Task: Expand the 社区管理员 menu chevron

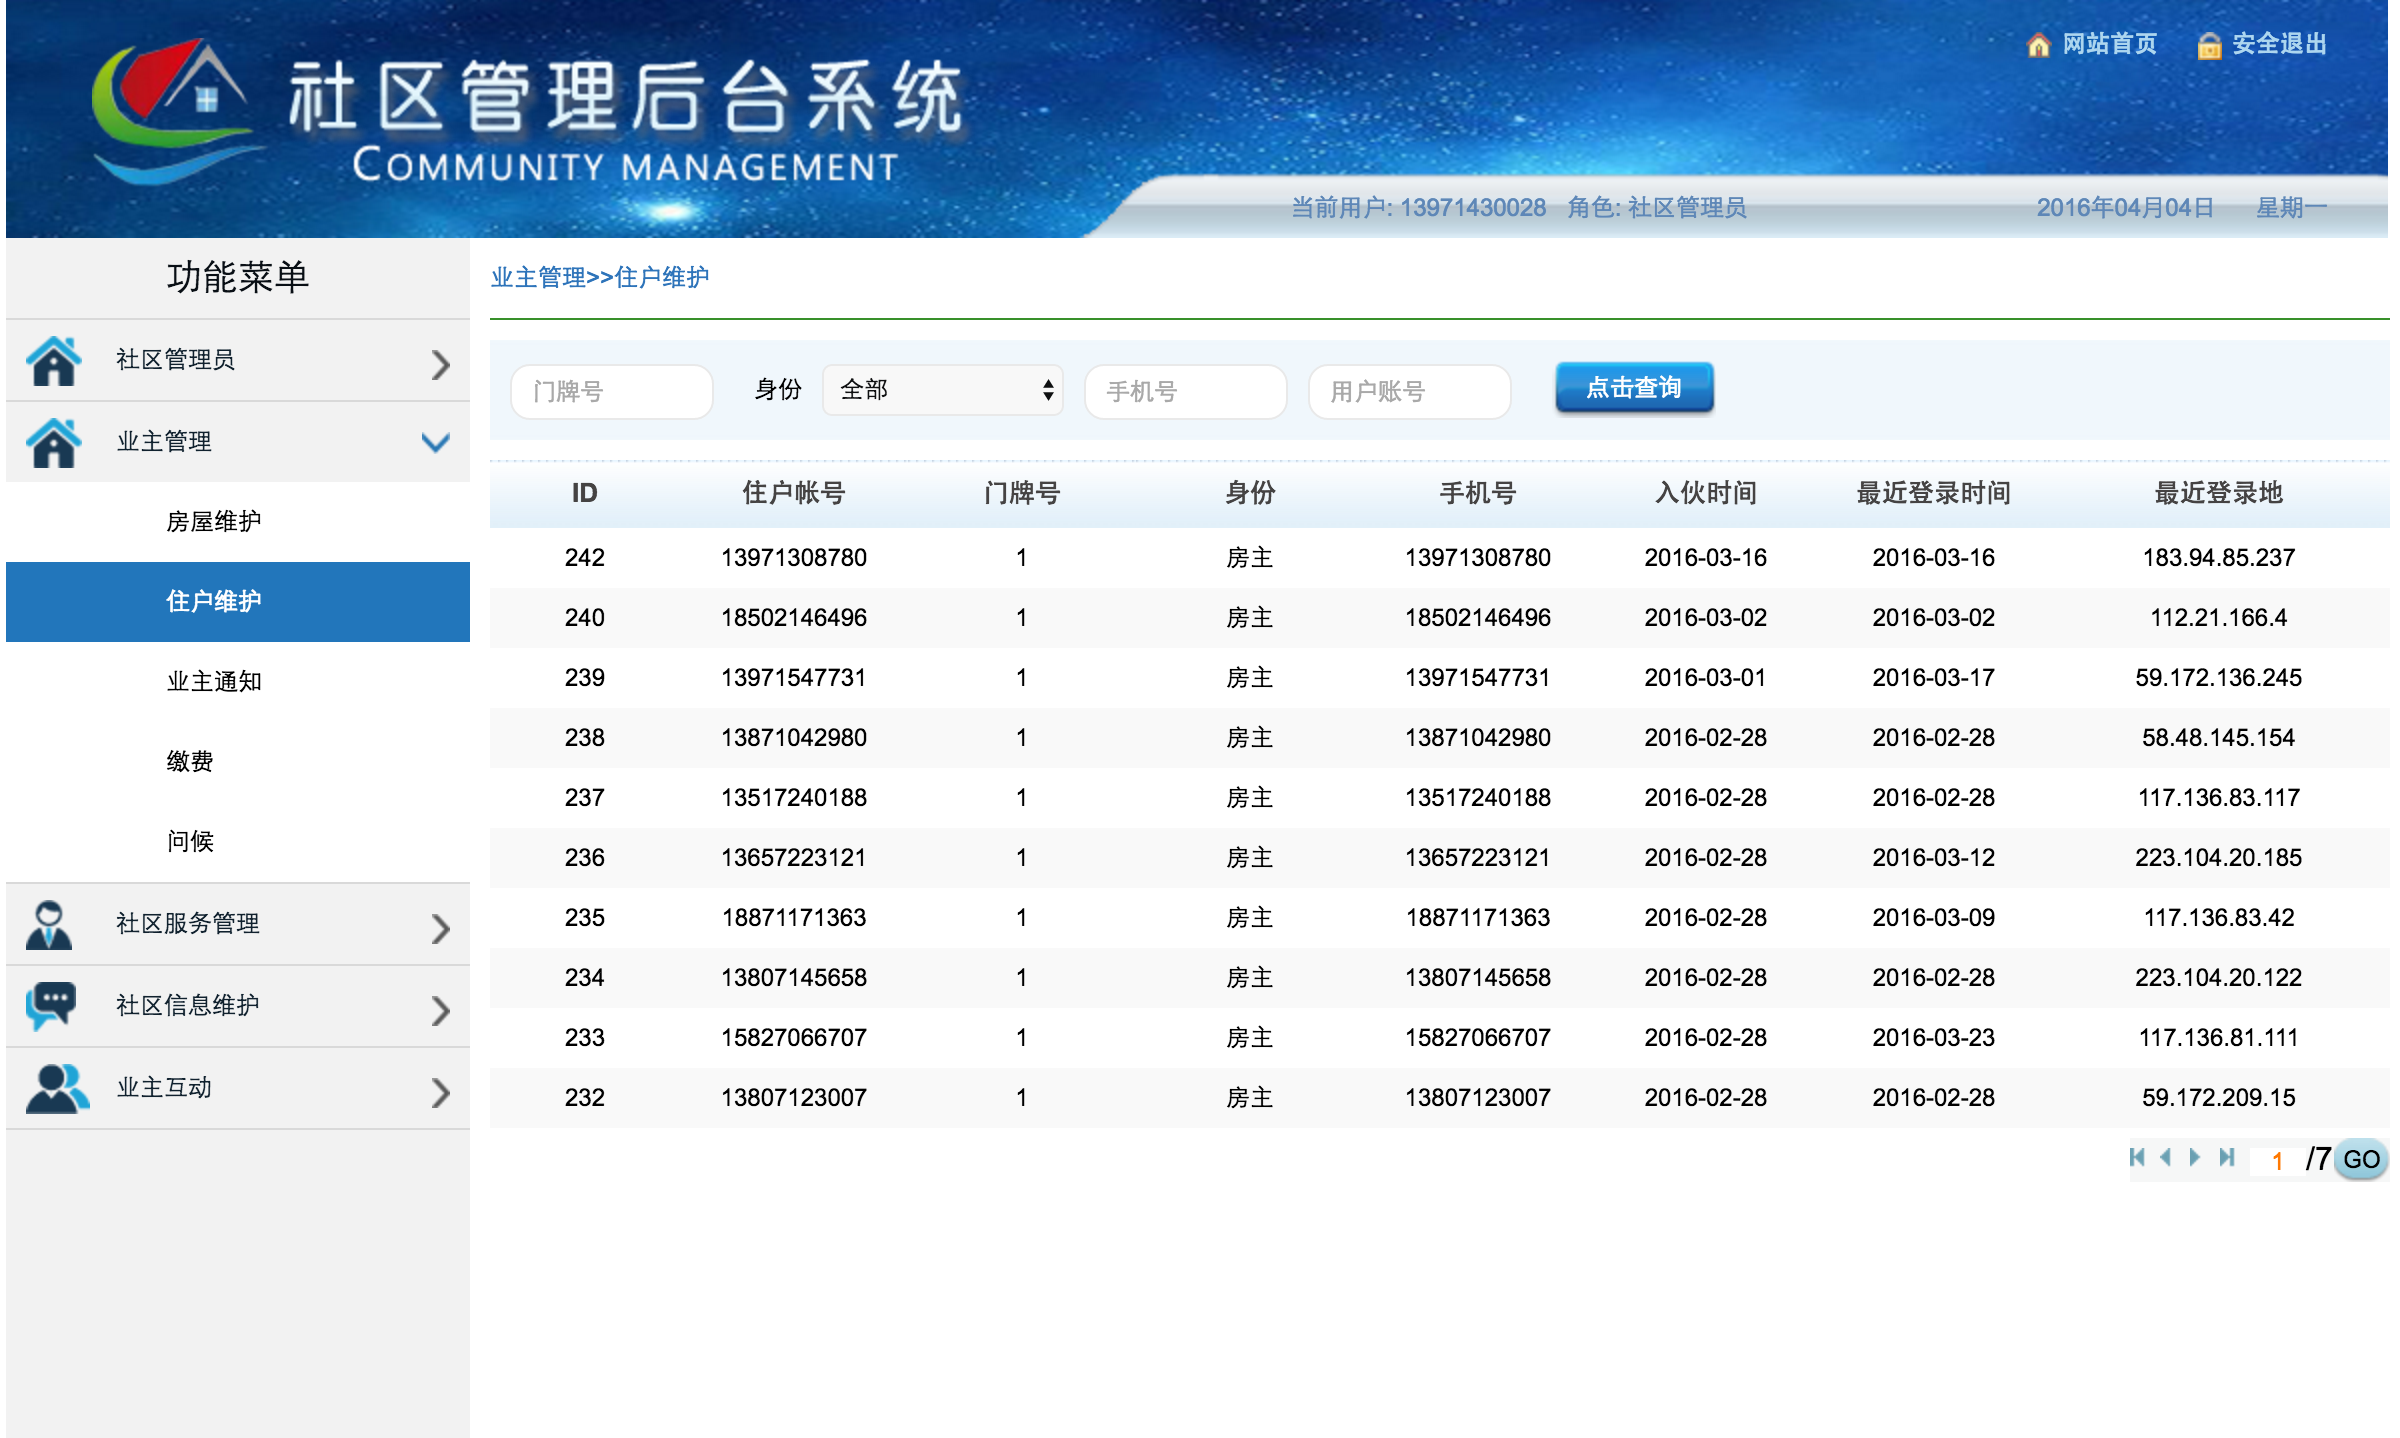Action: (x=440, y=364)
